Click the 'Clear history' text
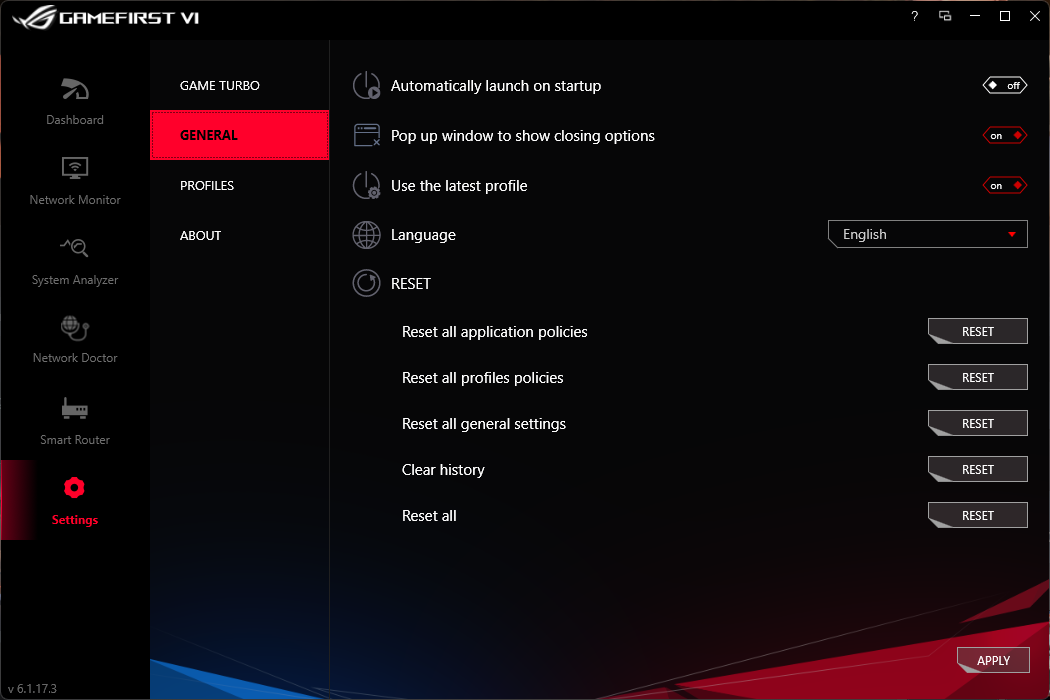This screenshot has height=700, width=1050. [x=443, y=470]
